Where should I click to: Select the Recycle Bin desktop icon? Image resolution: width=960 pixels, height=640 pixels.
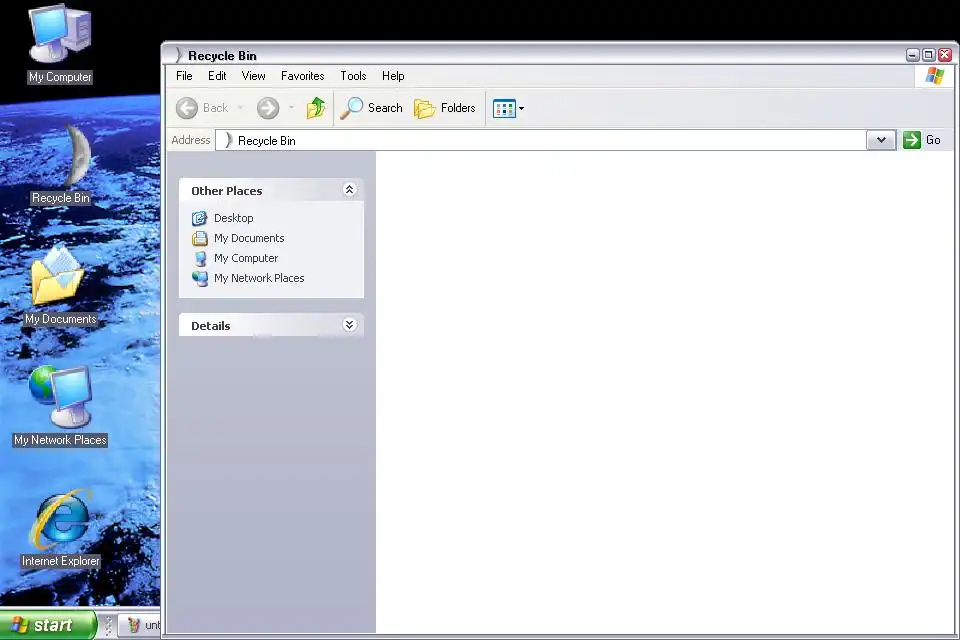pyautogui.click(x=61, y=164)
